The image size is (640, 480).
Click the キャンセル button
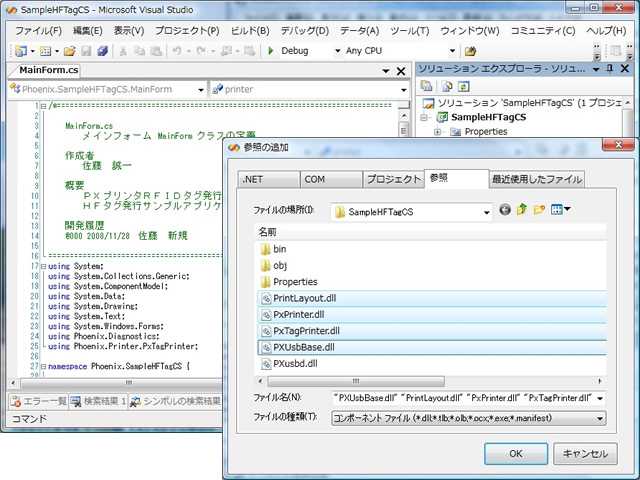585,454
